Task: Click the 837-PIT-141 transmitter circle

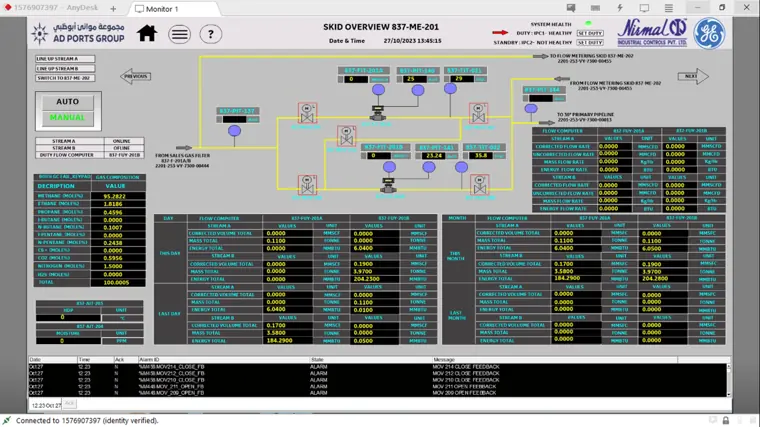Action: (x=428, y=167)
